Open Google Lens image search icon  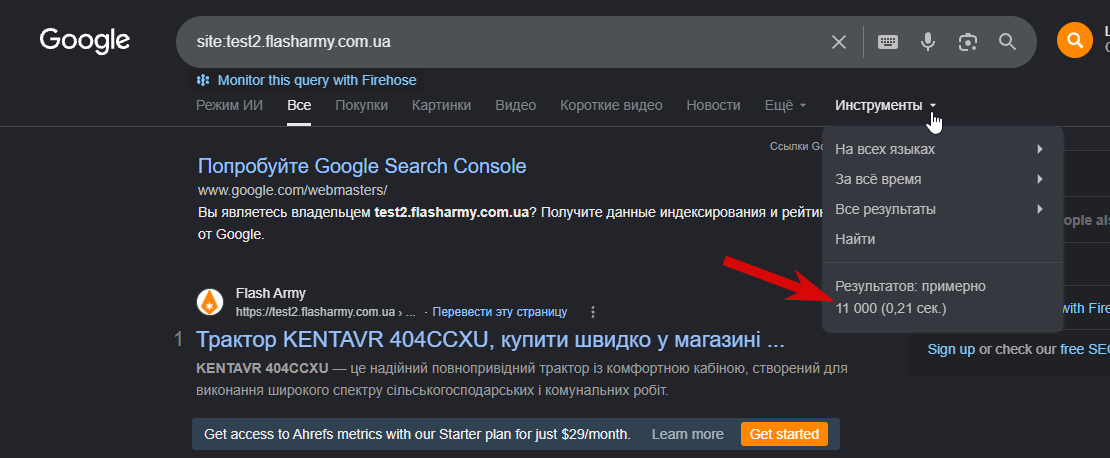968,42
